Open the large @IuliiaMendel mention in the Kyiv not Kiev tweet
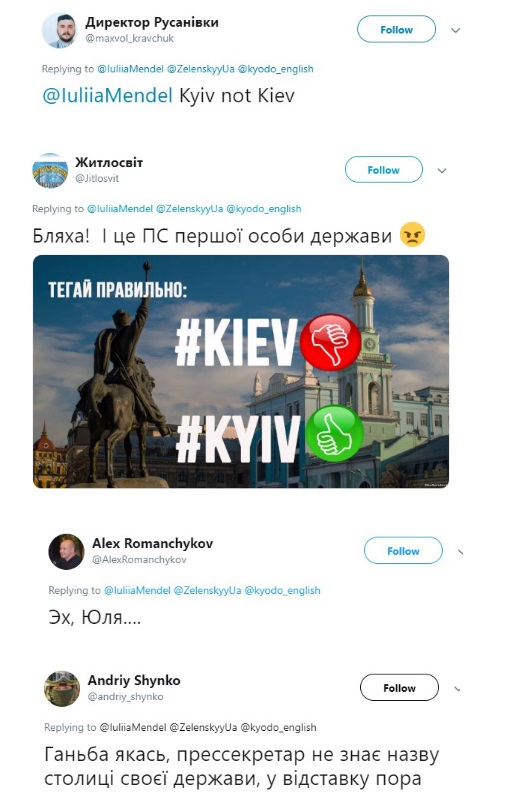This screenshot has width=515, height=798. point(107,96)
